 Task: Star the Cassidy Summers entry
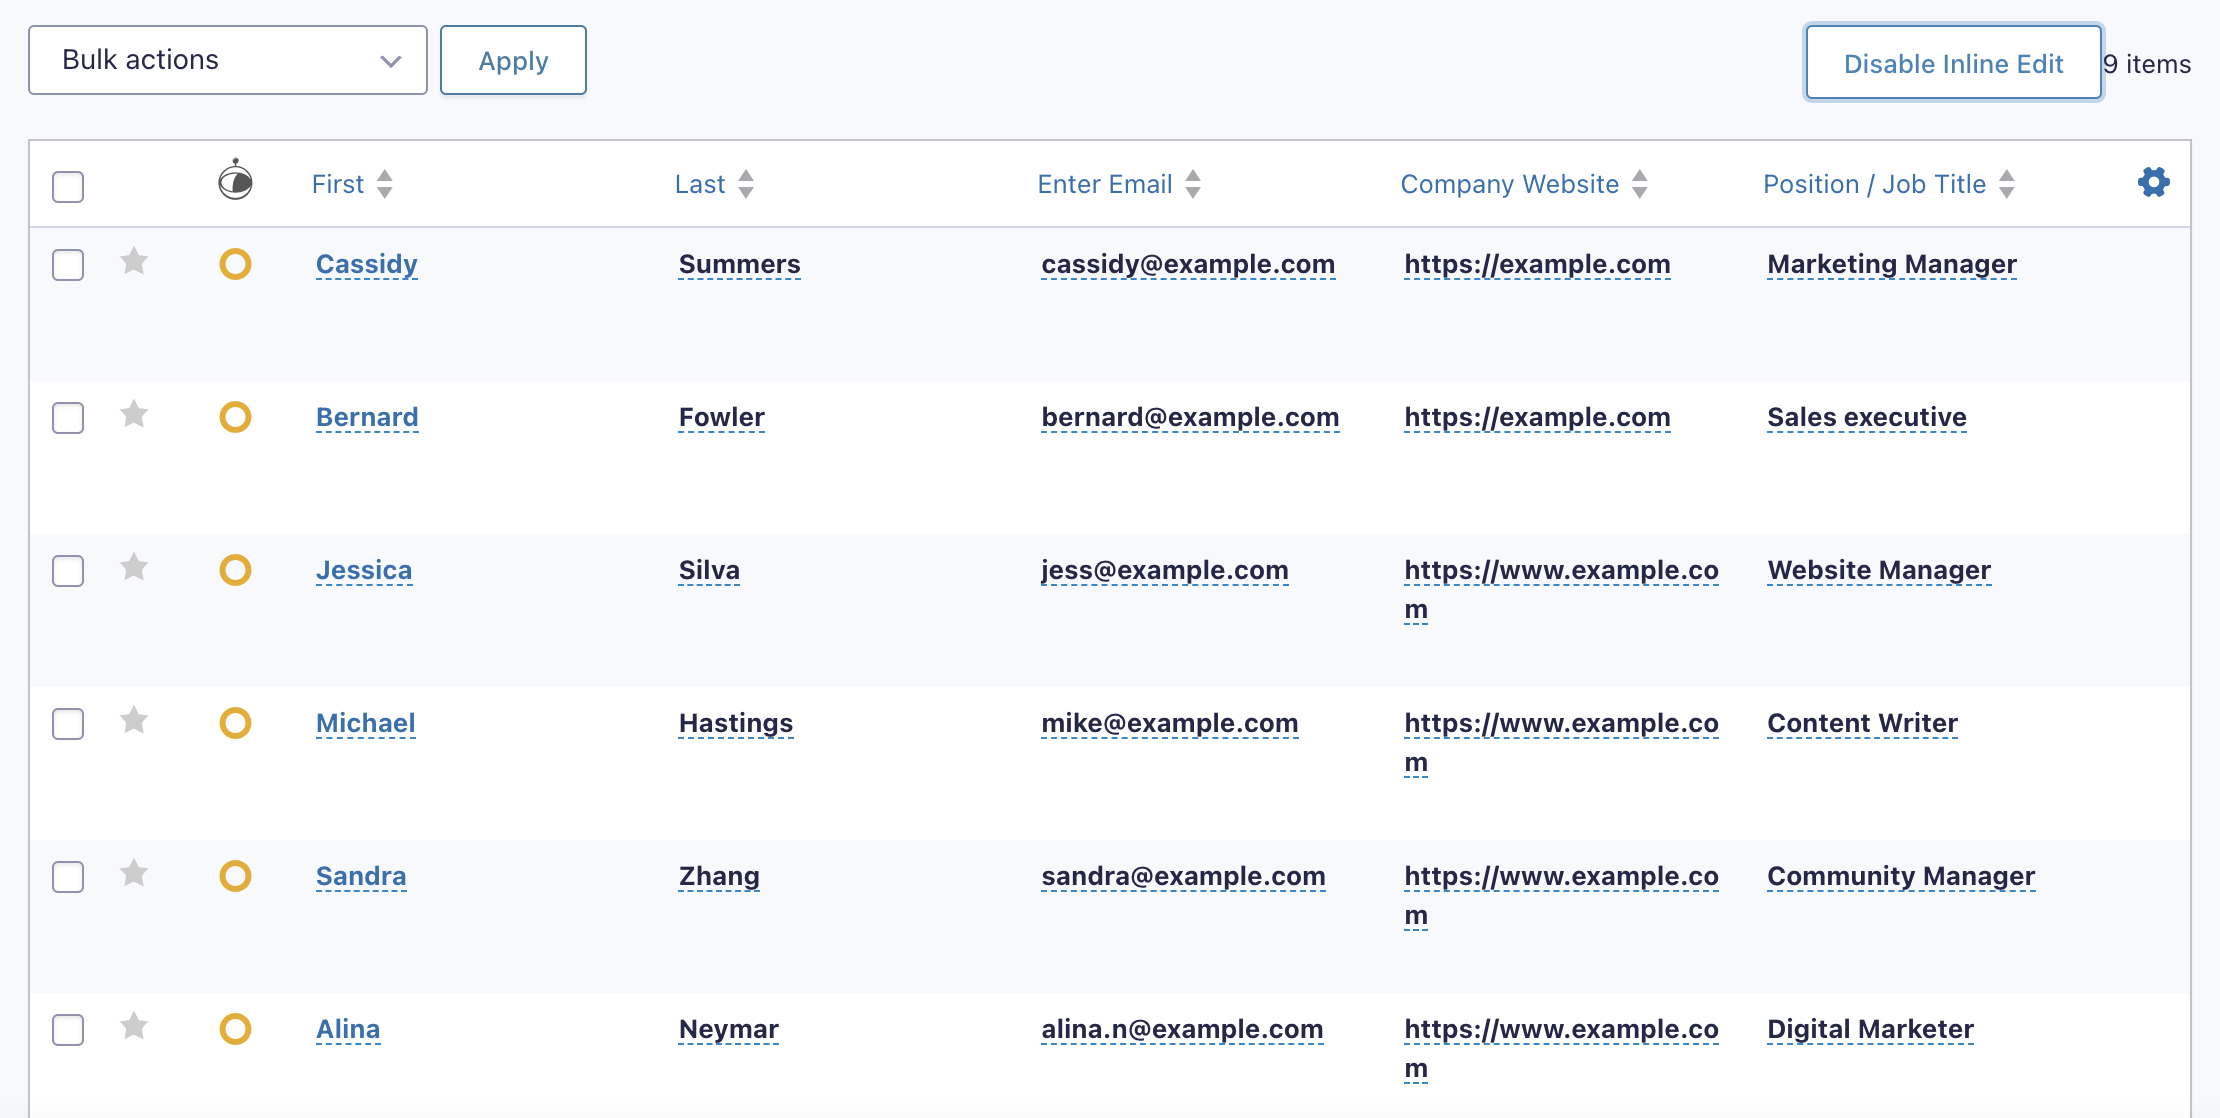pyautogui.click(x=134, y=262)
